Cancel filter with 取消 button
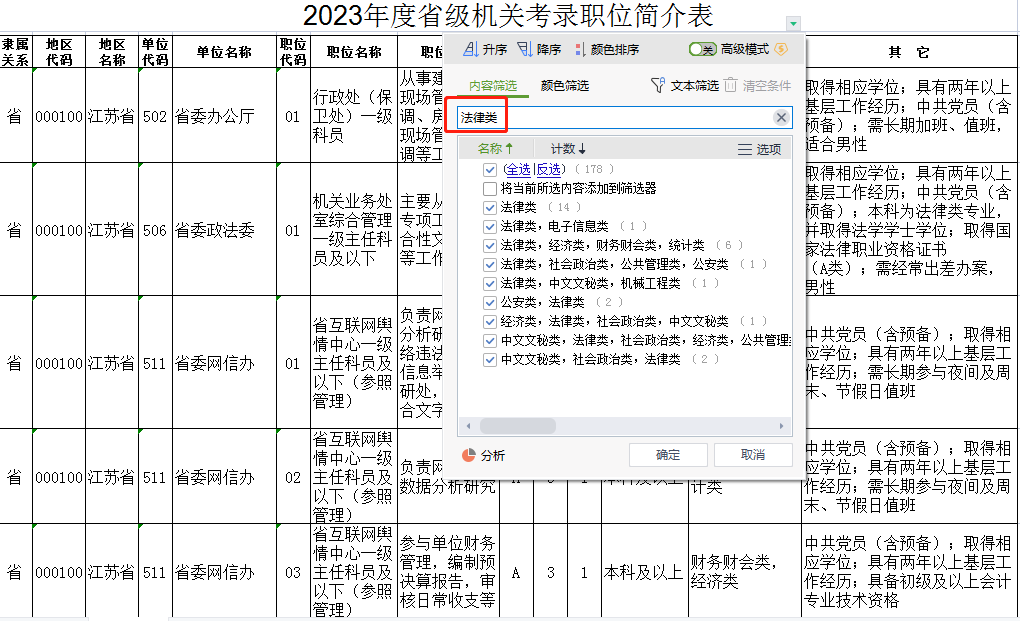This screenshot has height=621, width=1020. (753, 455)
